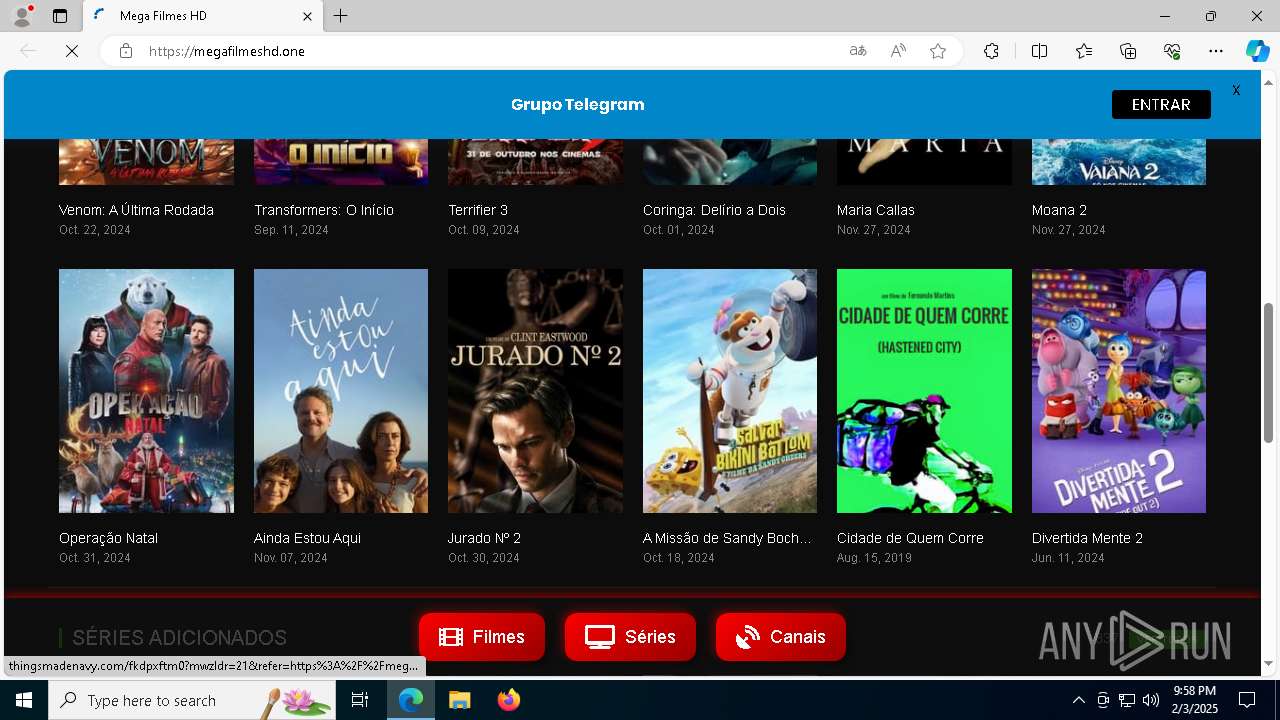This screenshot has height=720, width=1280.
Task: Open the Séries section button
Action: (x=630, y=637)
